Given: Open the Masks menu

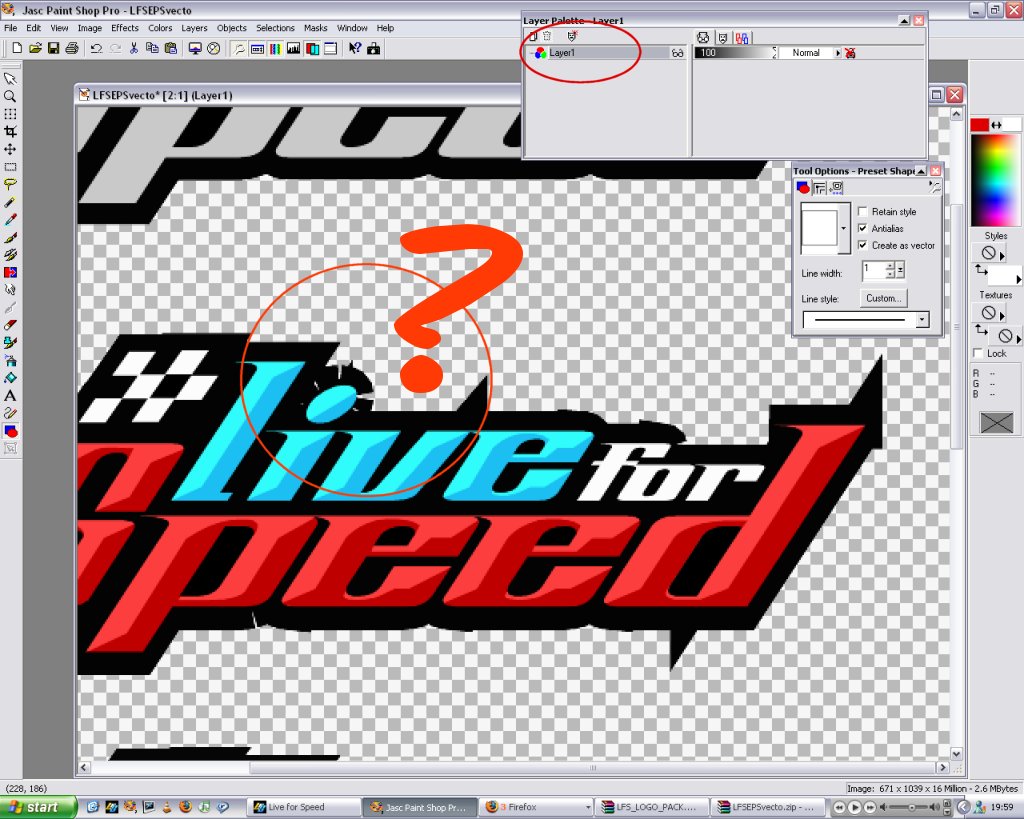Looking at the screenshot, I should tap(315, 28).
